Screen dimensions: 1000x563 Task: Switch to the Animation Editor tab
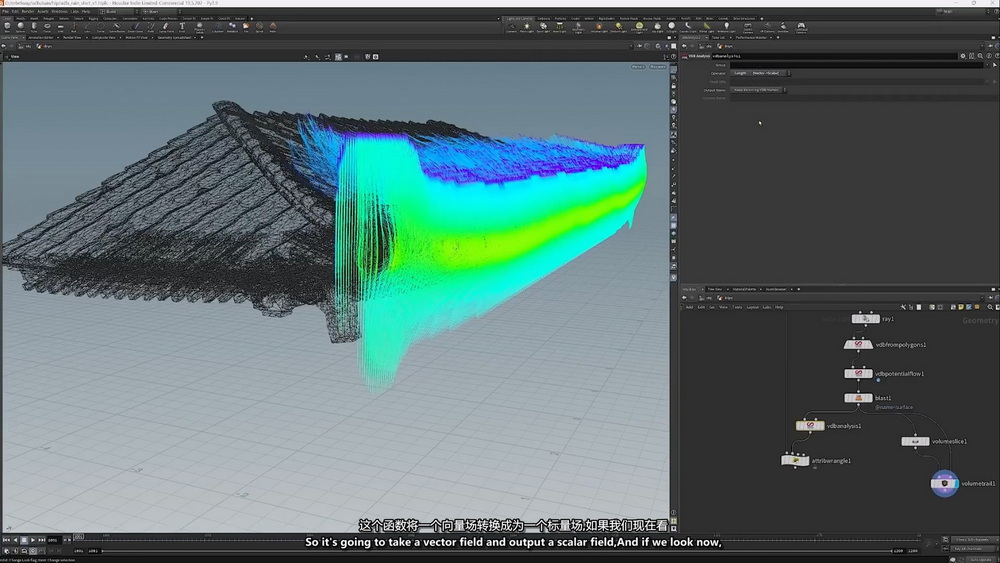(41, 38)
